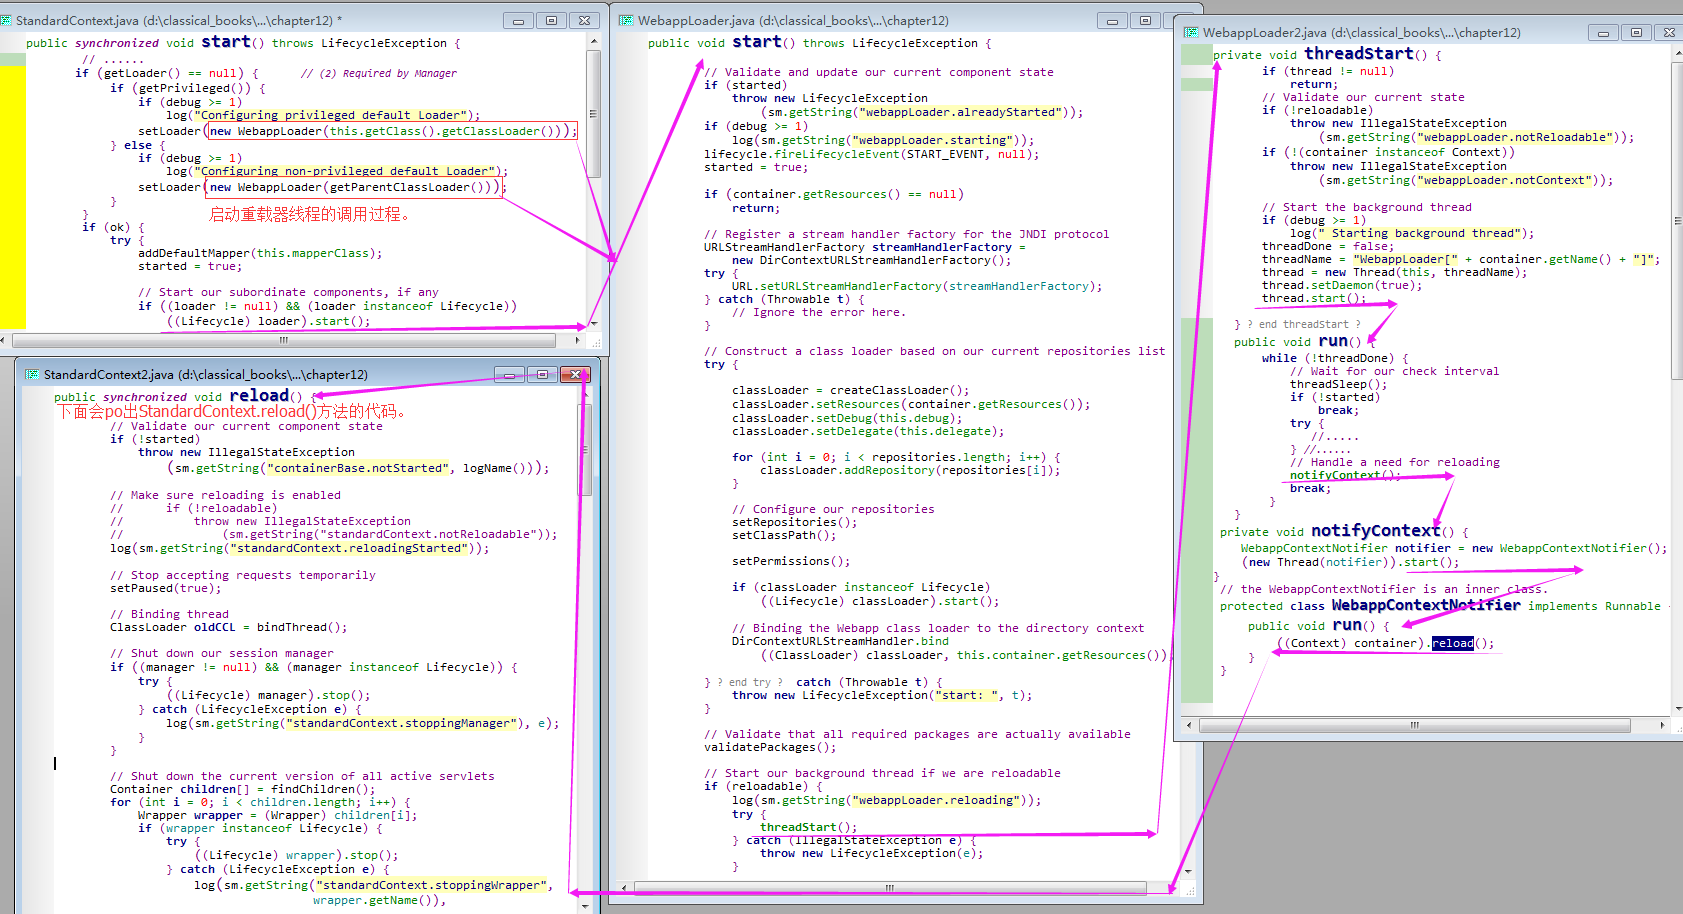Click the 'reload' method name in StandardContext2.java
The width and height of the screenshot is (1683, 914).
point(259,396)
